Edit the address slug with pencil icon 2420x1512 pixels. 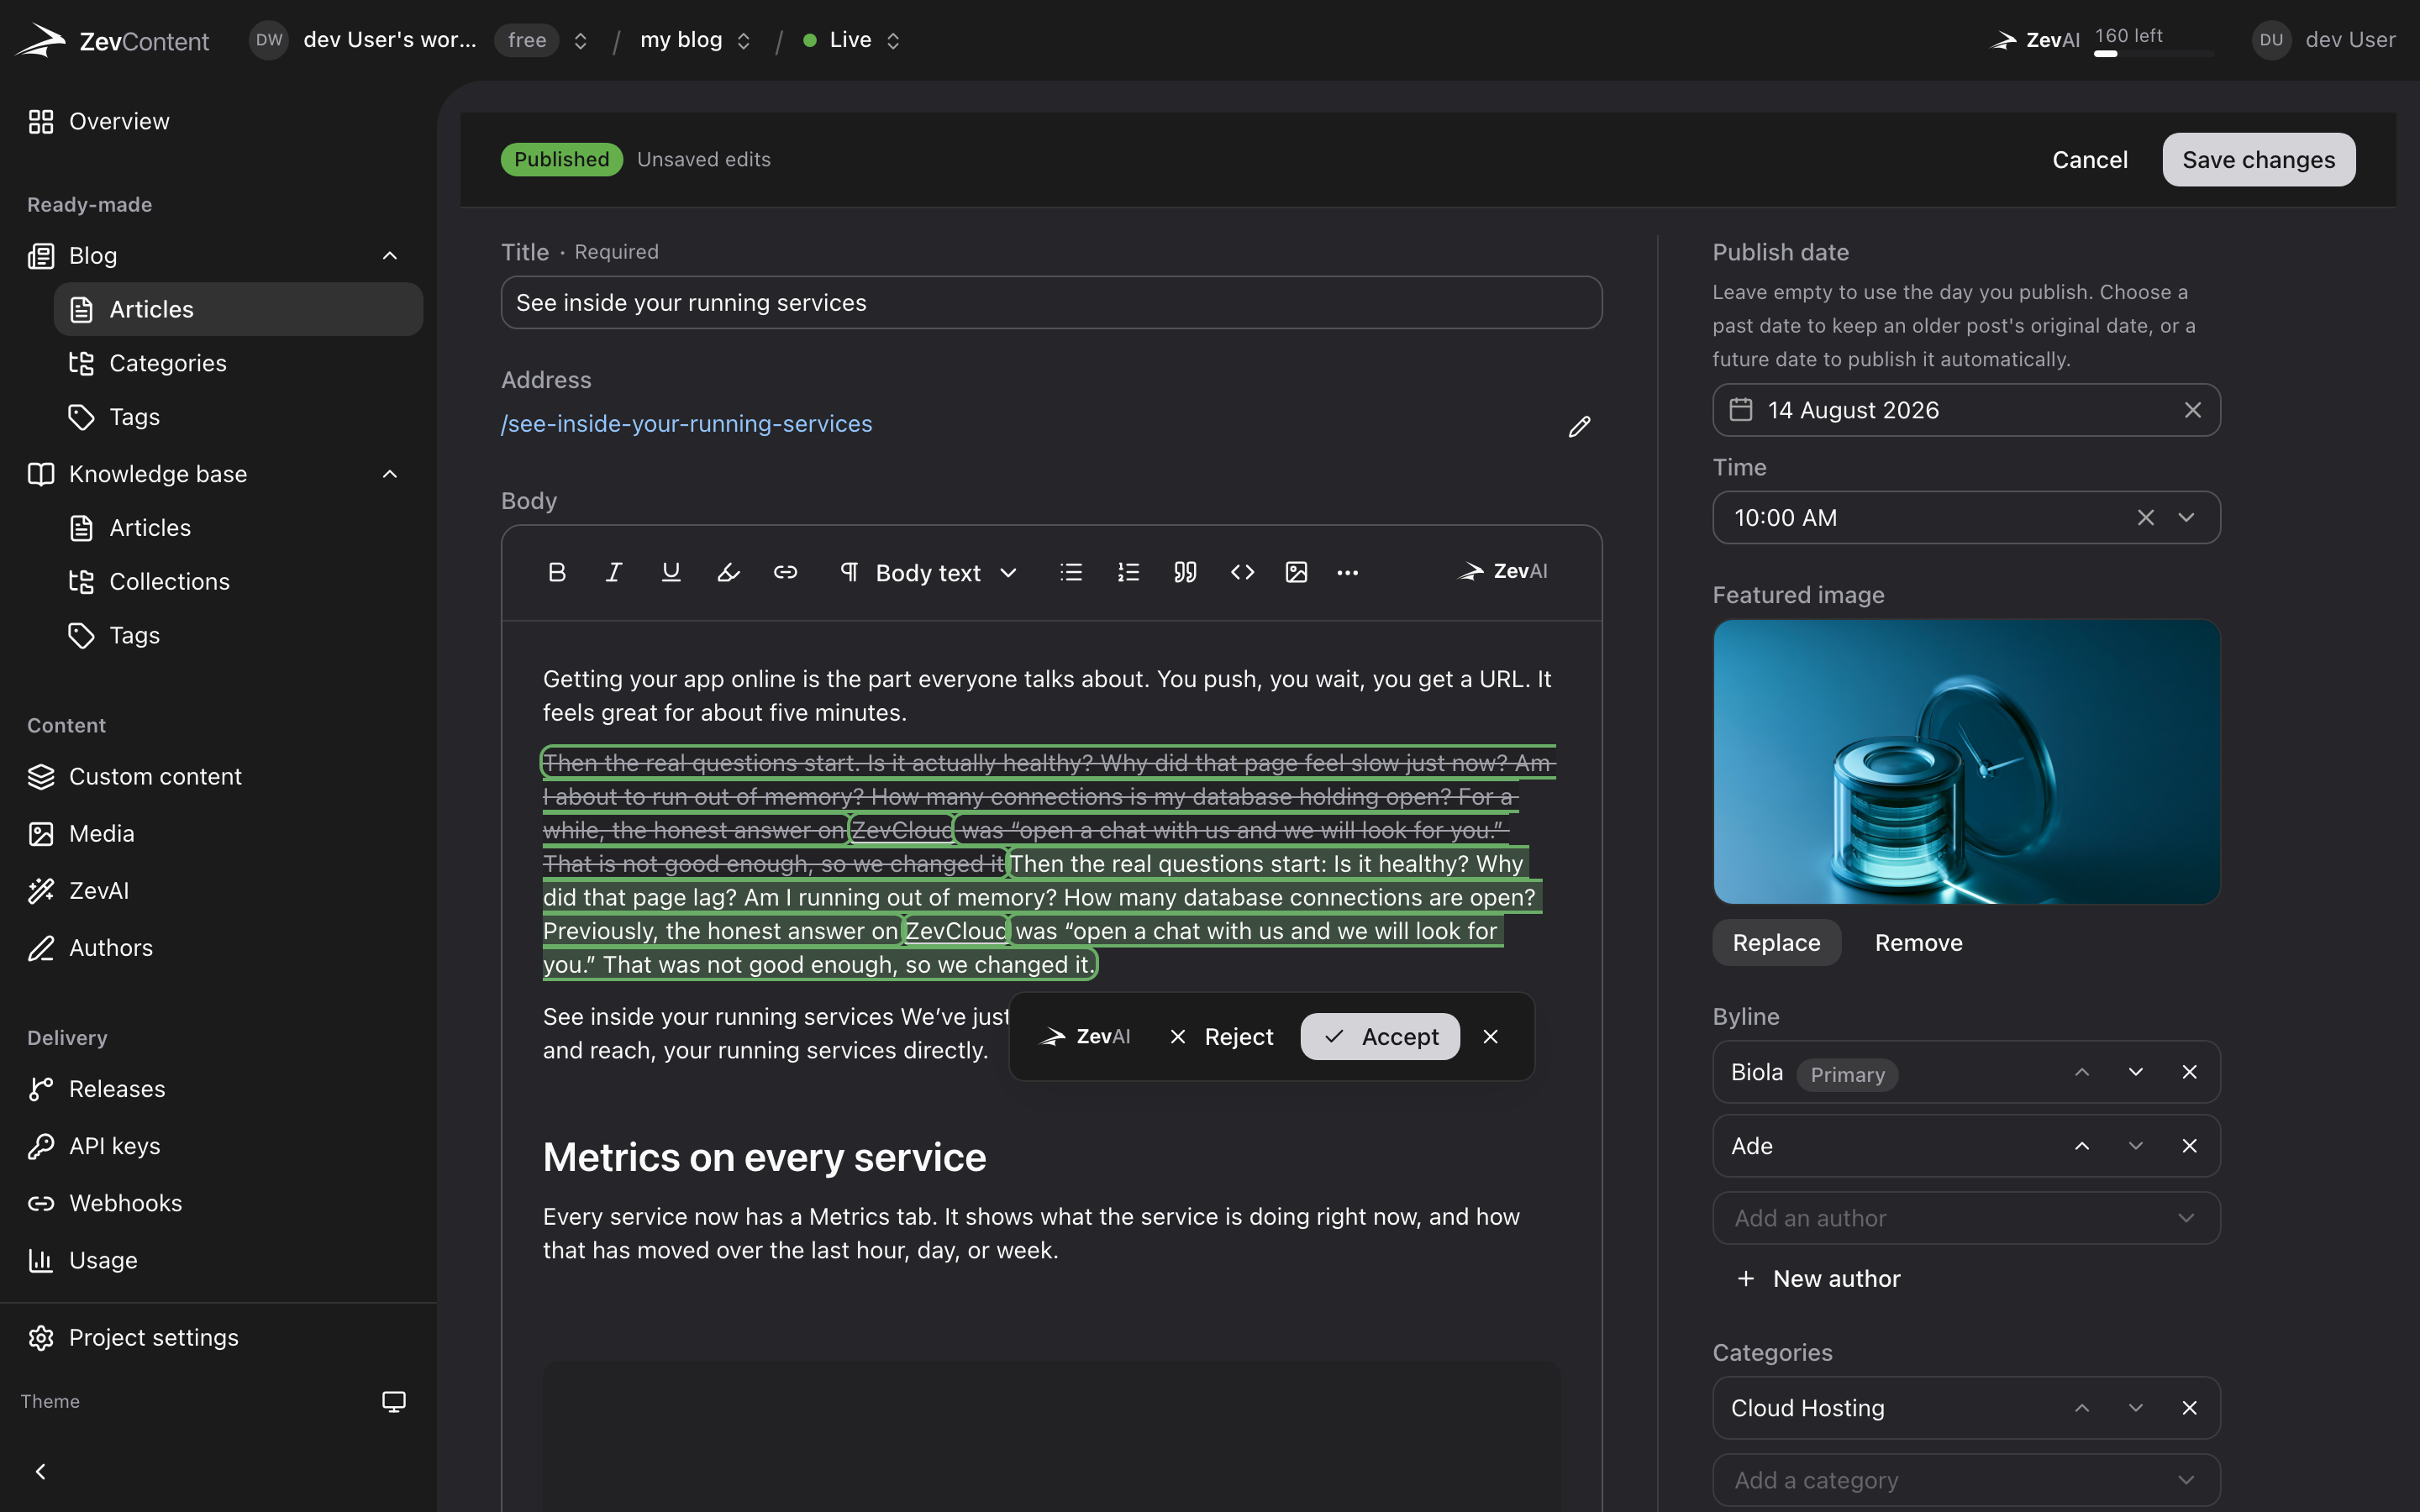(1579, 427)
